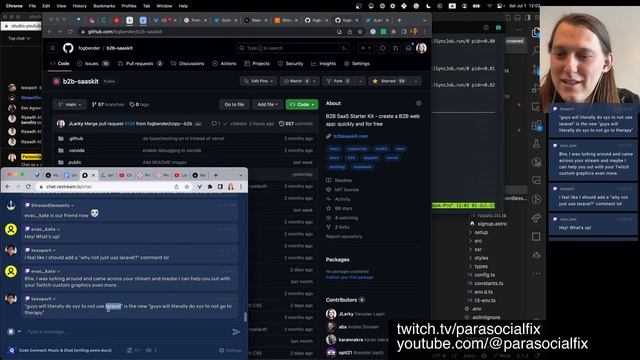Switch to Issues tab in repository
The height and width of the screenshot is (360, 640).
93,64
